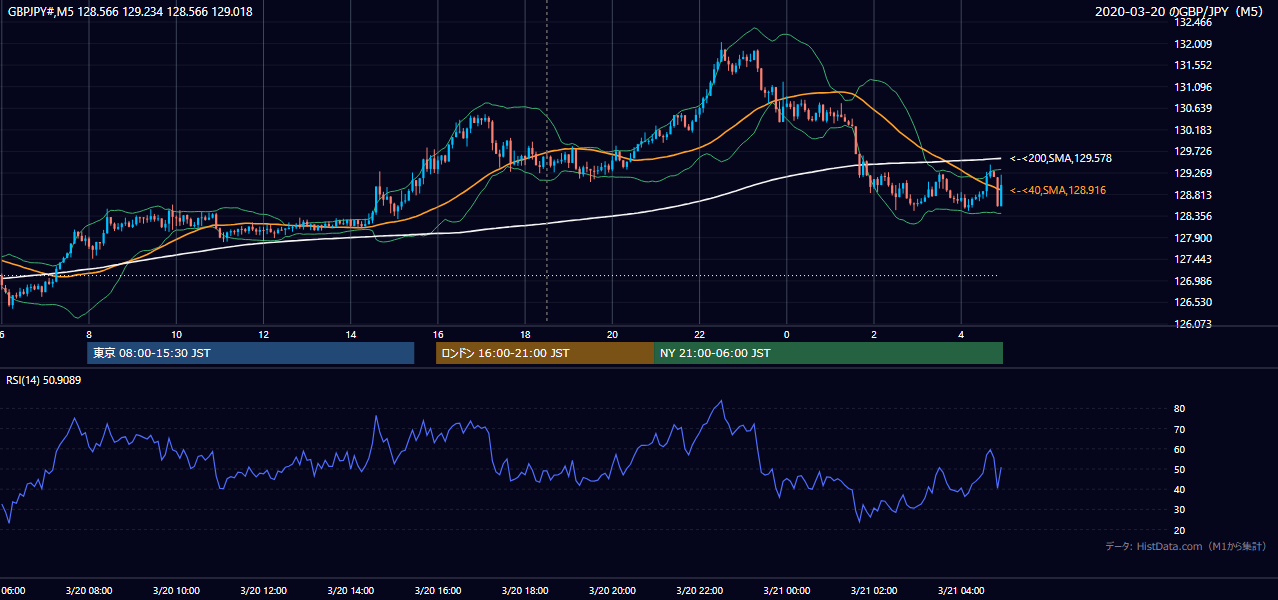Viewport: 1278px width, 600px height.
Task: Click the 東京 08:00-15:30 JST session bar
Action: pos(251,353)
